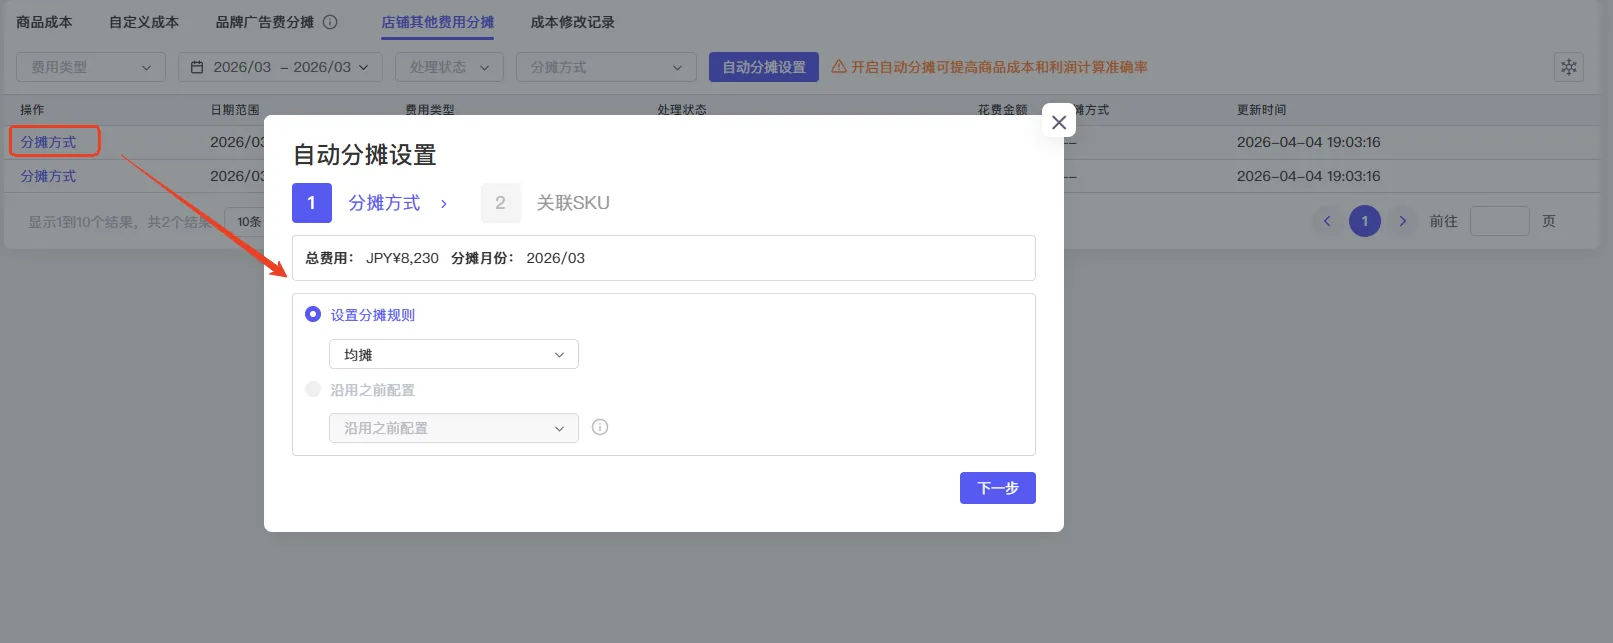Click info icon beside 品牌广告费分摊
This screenshot has height=643, width=1613.
(x=330, y=22)
